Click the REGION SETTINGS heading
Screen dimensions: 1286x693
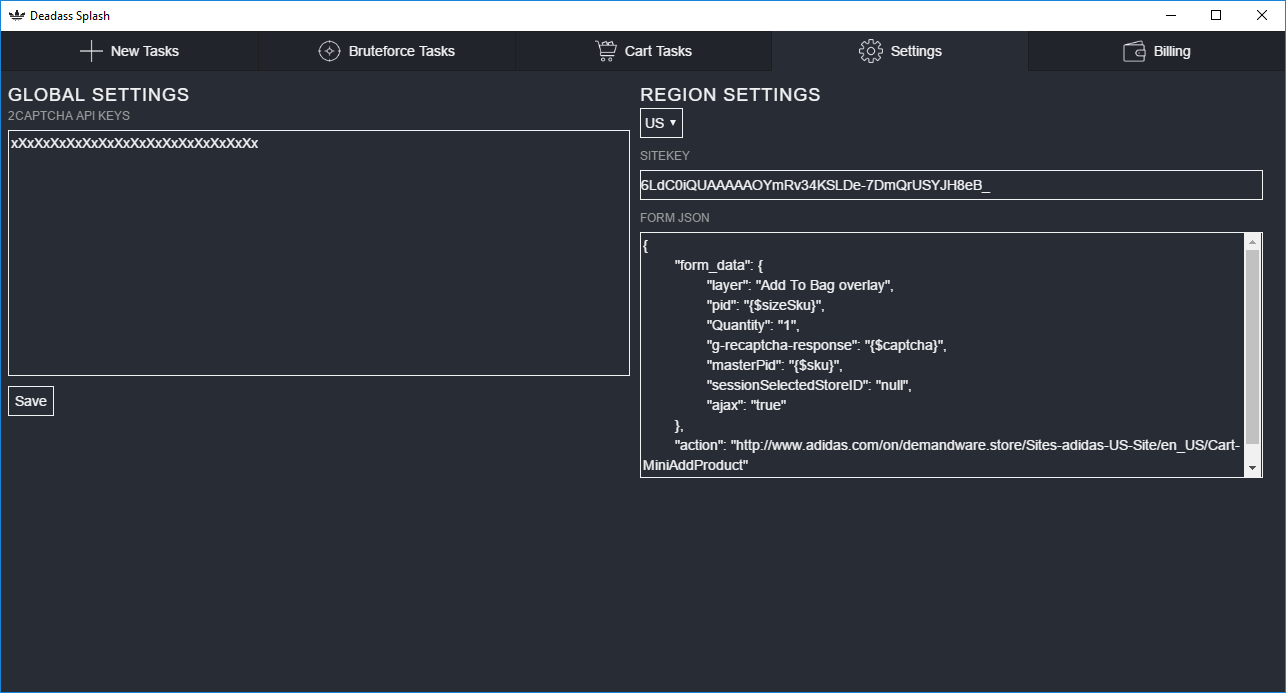pyautogui.click(x=730, y=95)
